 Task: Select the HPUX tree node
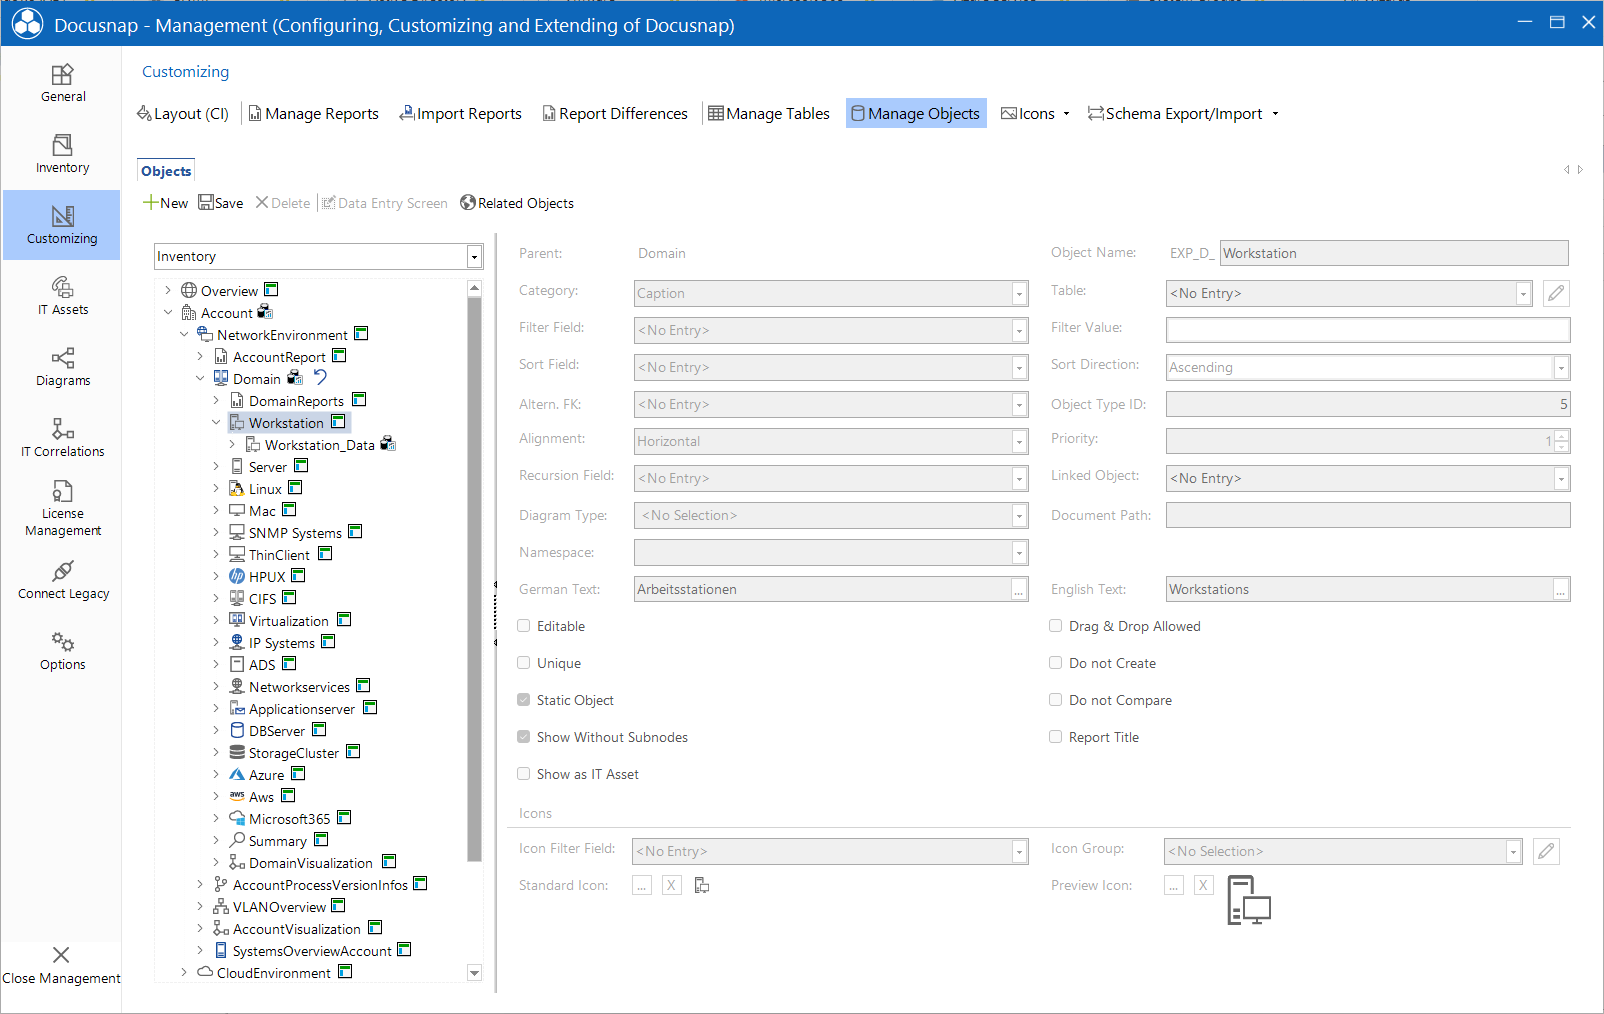pyautogui.click(x=267, y=577)
